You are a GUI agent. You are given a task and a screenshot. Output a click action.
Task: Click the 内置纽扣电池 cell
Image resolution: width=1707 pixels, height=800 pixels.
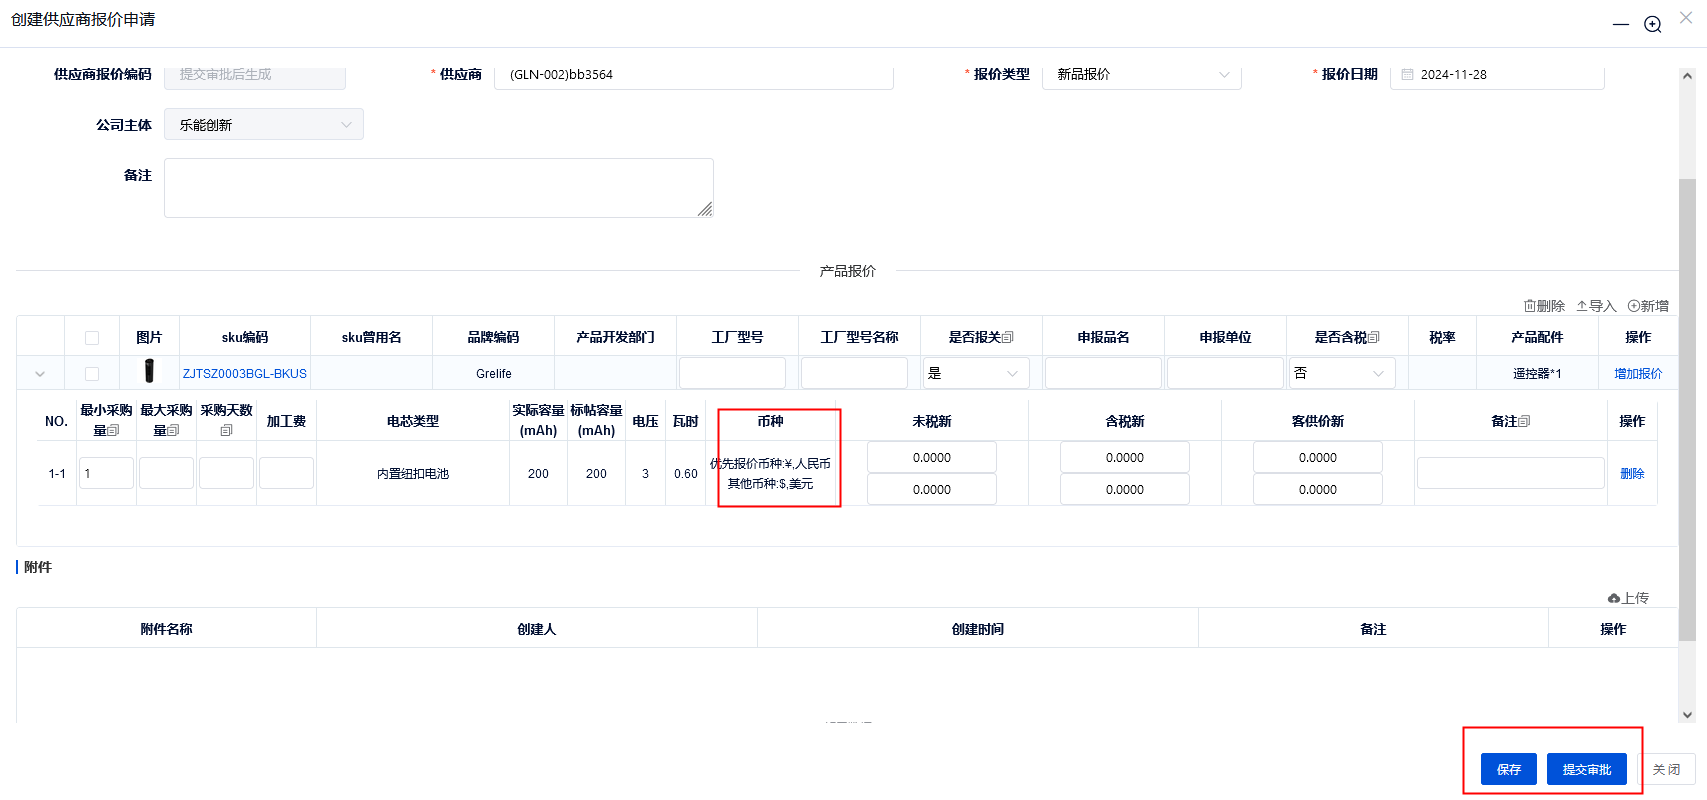click(x=413, y=474)
